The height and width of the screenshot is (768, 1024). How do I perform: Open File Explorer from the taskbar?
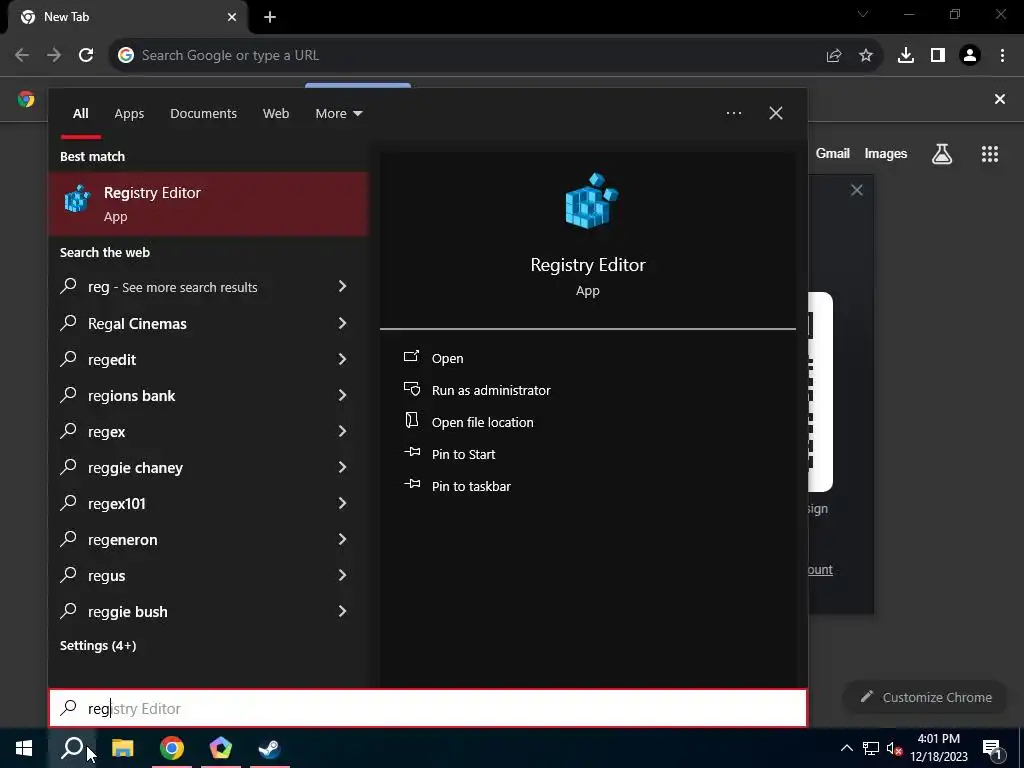pos(122,748)
